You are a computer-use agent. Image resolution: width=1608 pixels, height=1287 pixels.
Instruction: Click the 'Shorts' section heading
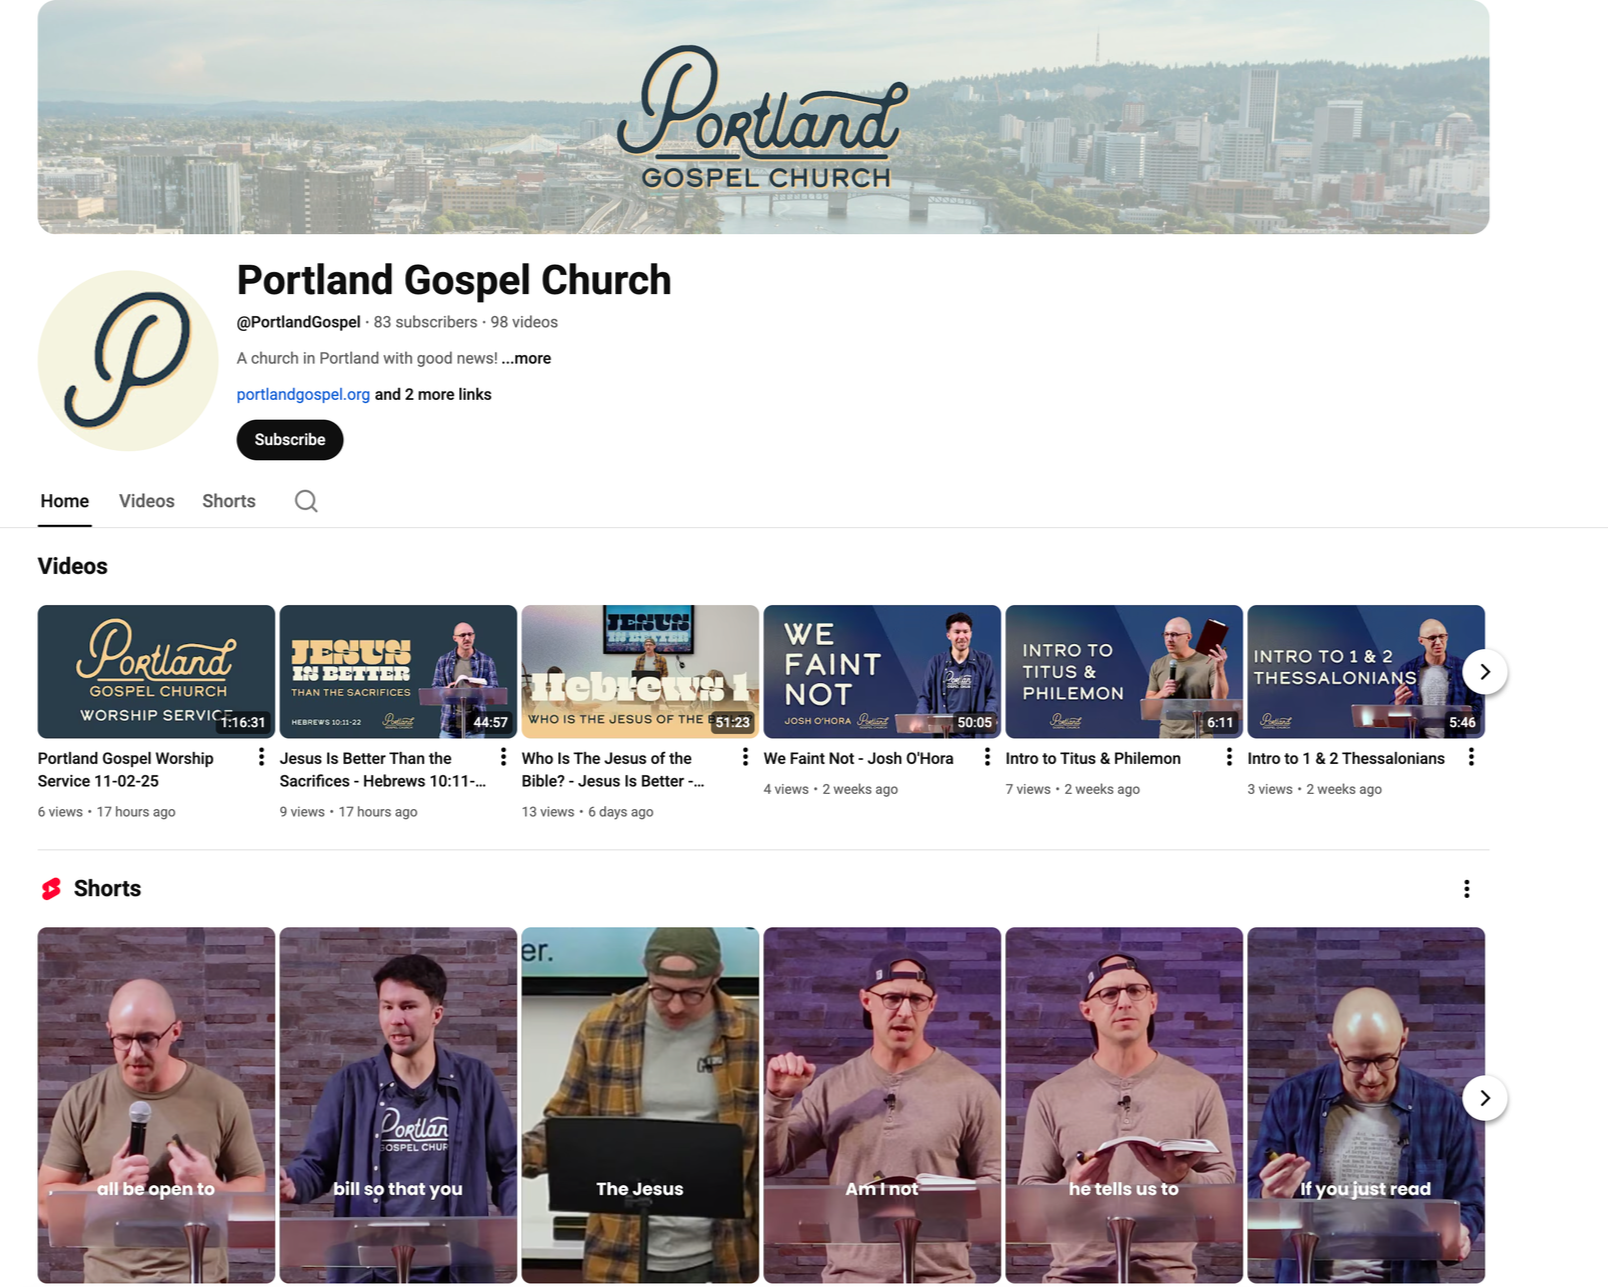(107, 889)
